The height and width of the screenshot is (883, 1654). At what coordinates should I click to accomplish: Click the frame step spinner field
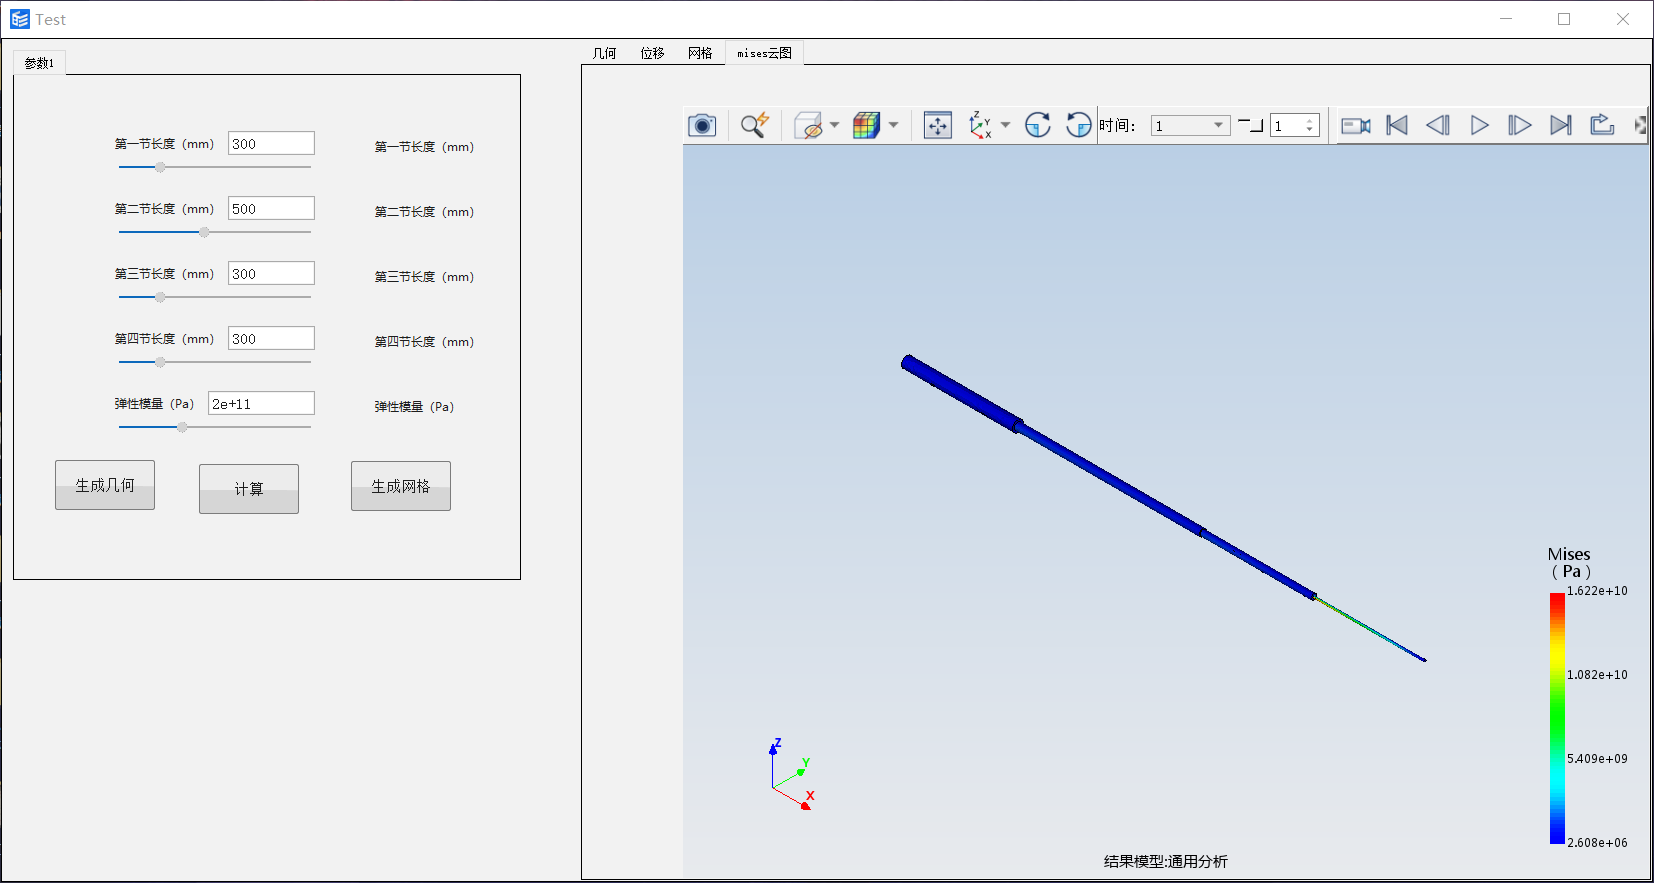[1295, 125]
